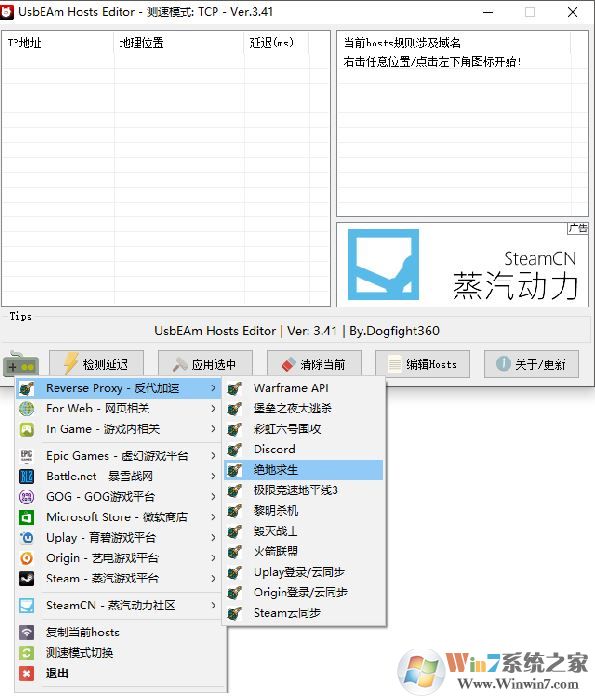This screenshot has width=595, height=698.
Task: Click the Microsoft Store green icon
Action: point(27,517)
